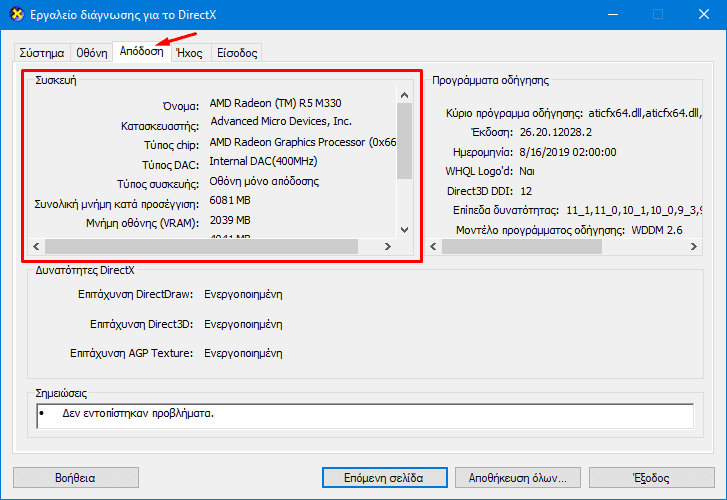Click the up arrow in the Συσκευή panel
The height and width of the screenshot is (500, 727).
coord(404,95)
